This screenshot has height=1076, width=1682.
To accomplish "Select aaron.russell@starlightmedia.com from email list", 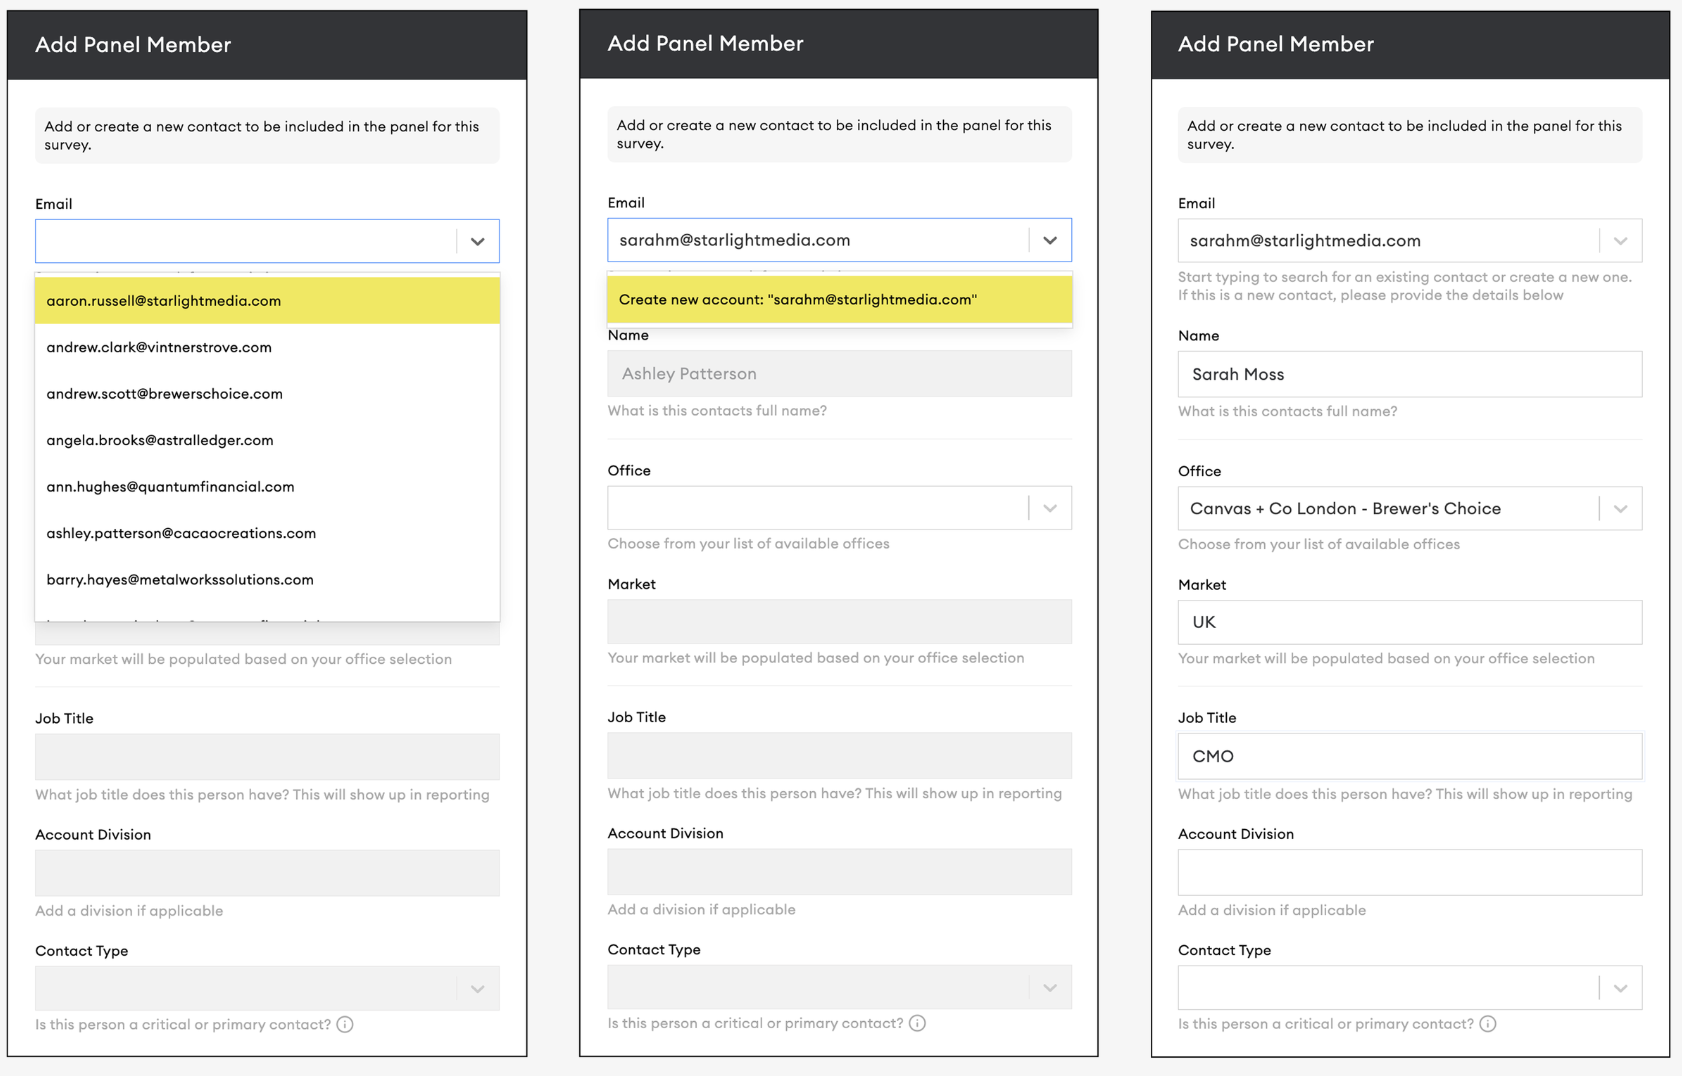I will 267,300.
